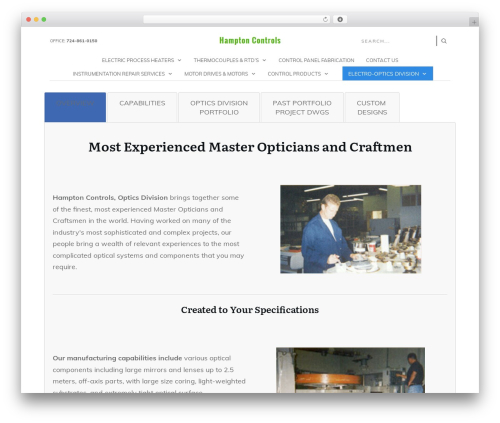Image resolution: width=500 pixels, height=423 pixels.
Task: Open the Optics Division Portfolio tab
Action: 219,107
